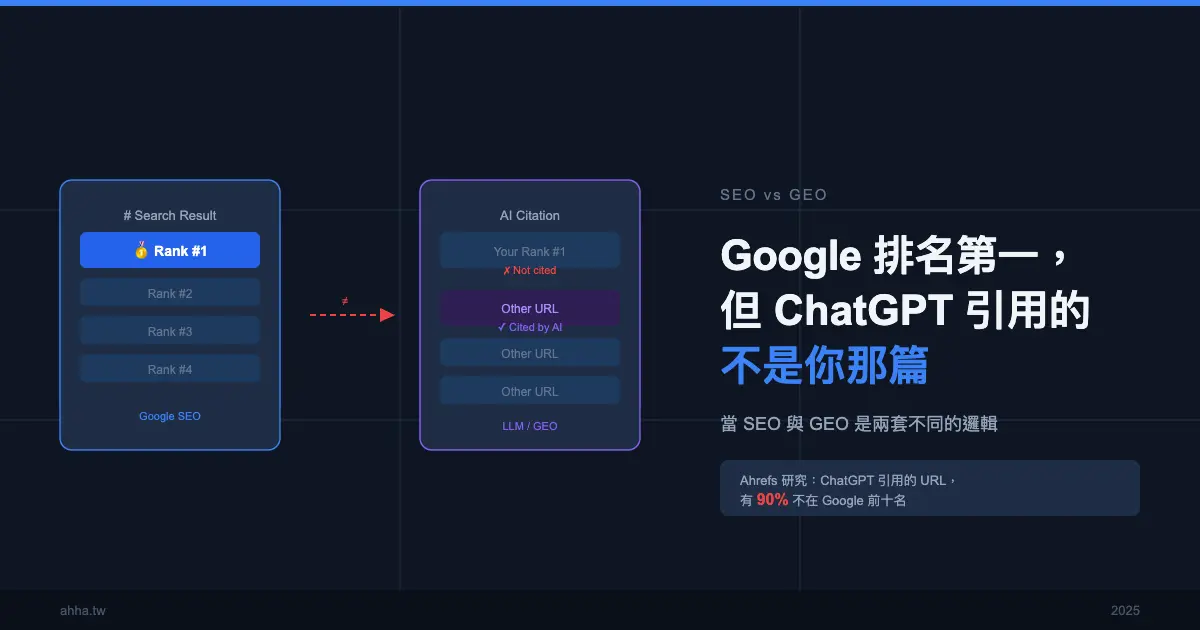Select the Rank #3 row
The image size is (1200, 630).
170,331
